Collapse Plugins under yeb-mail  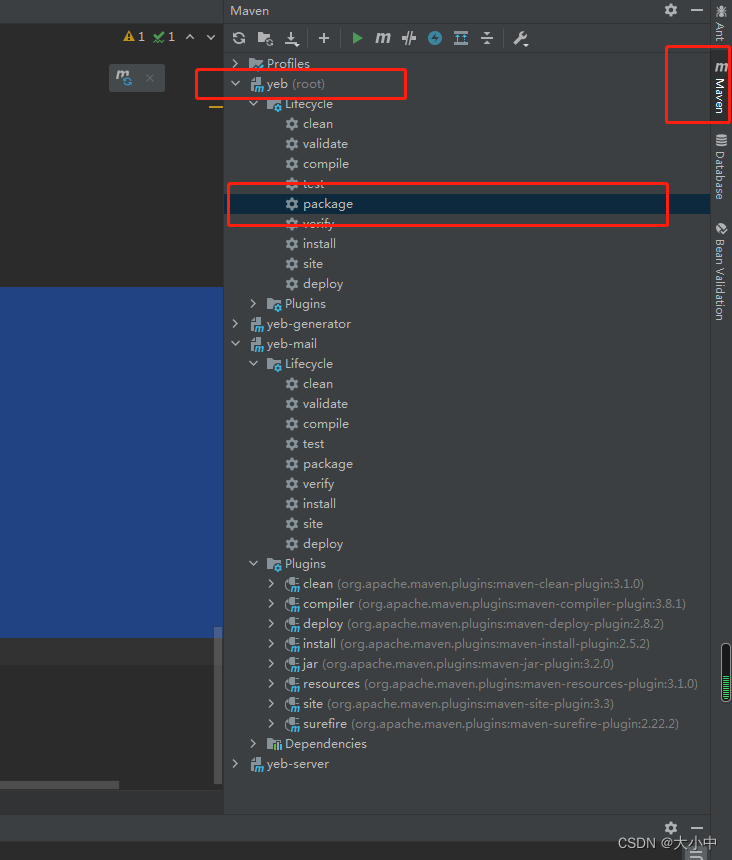pyautogui.click(x=253, y=563)
